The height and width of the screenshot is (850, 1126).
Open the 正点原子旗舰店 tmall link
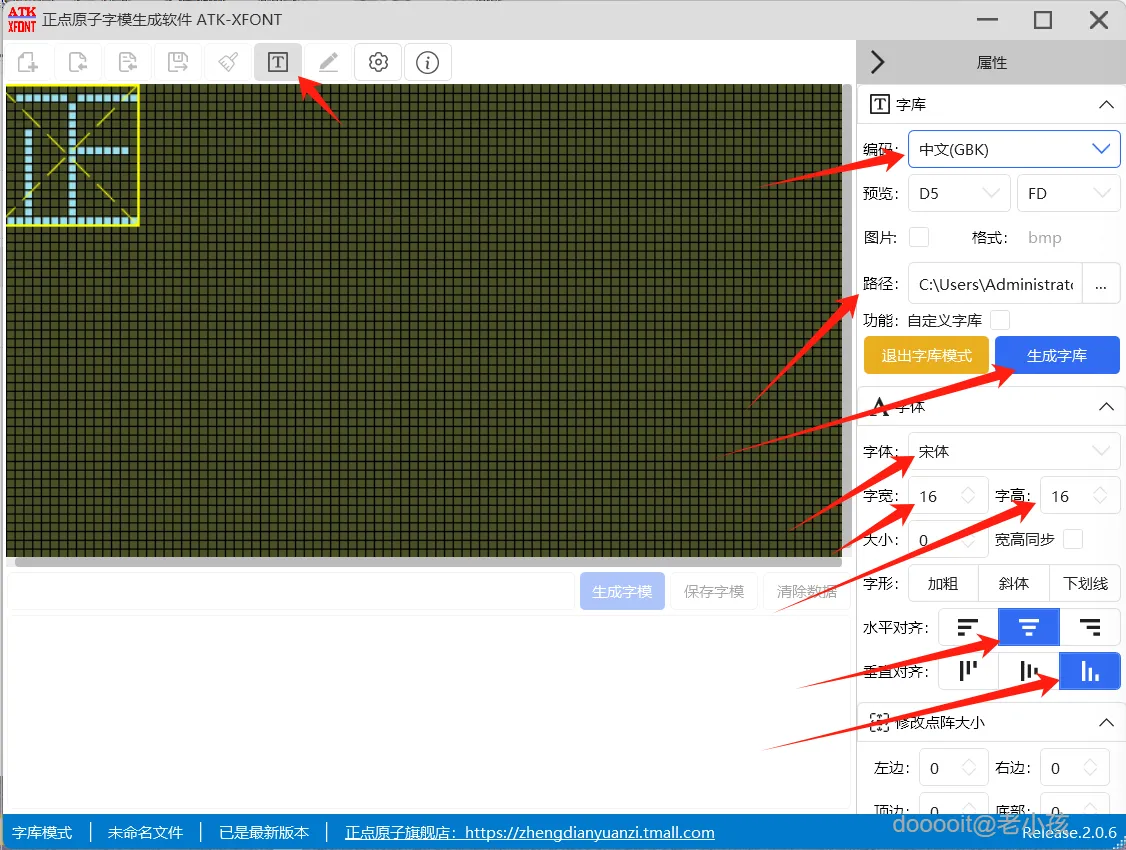click(529, 833)
